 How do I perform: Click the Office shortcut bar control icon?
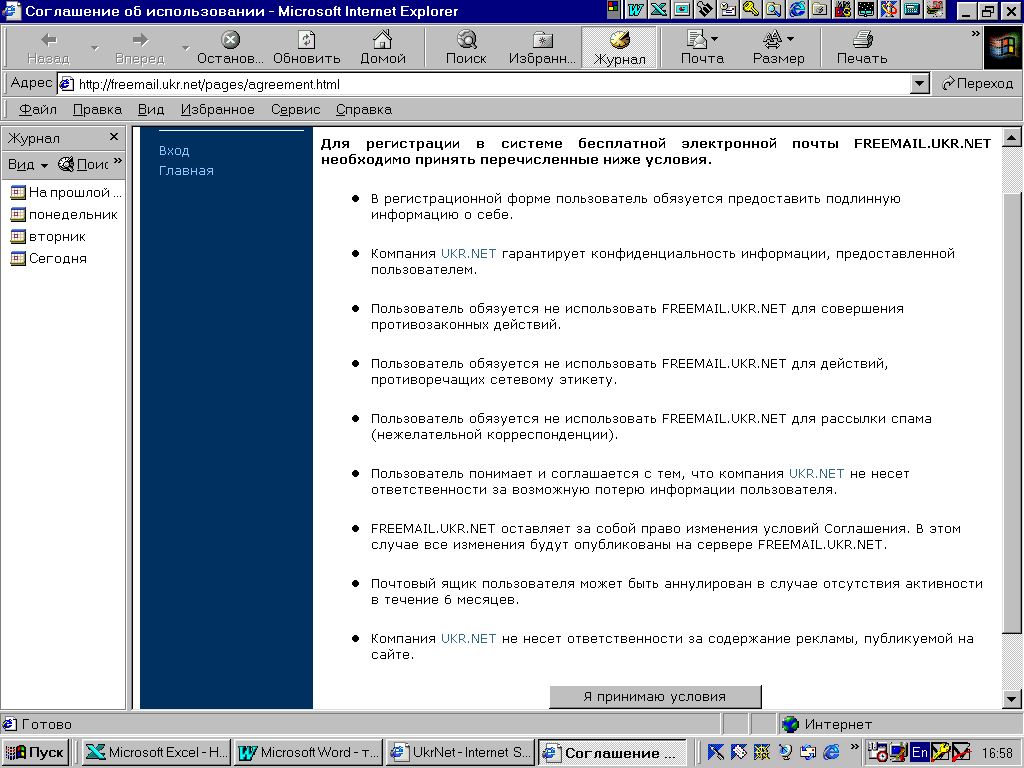[613, 8]
